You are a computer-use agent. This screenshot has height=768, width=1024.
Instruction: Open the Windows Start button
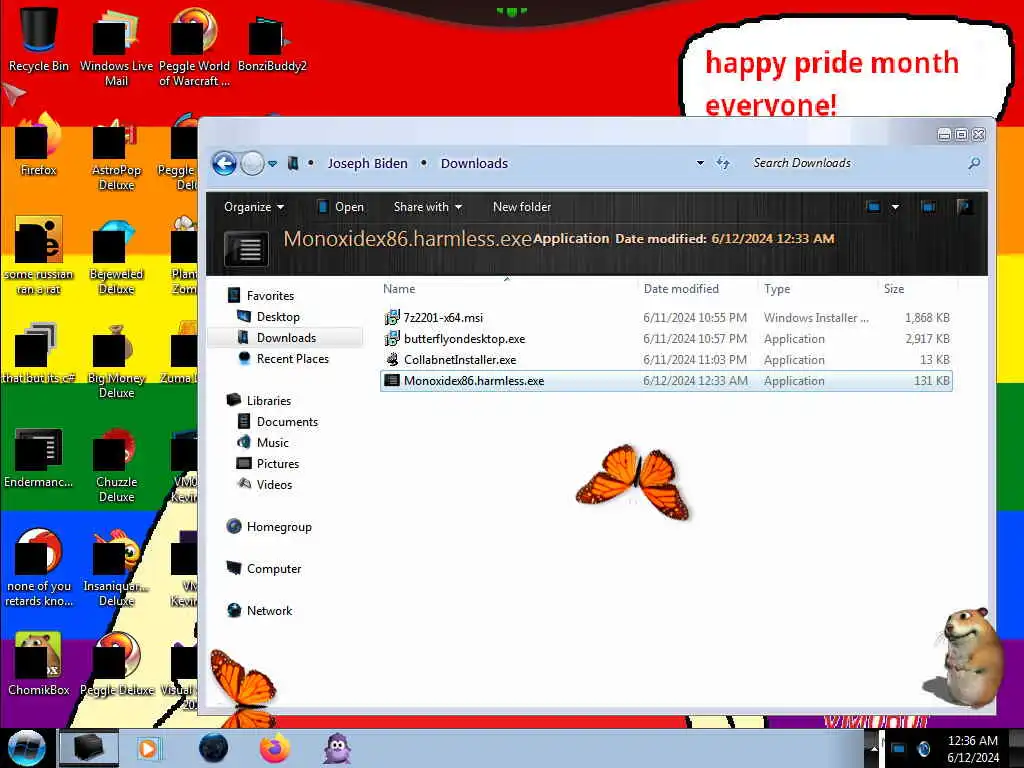tap(26, 748)
